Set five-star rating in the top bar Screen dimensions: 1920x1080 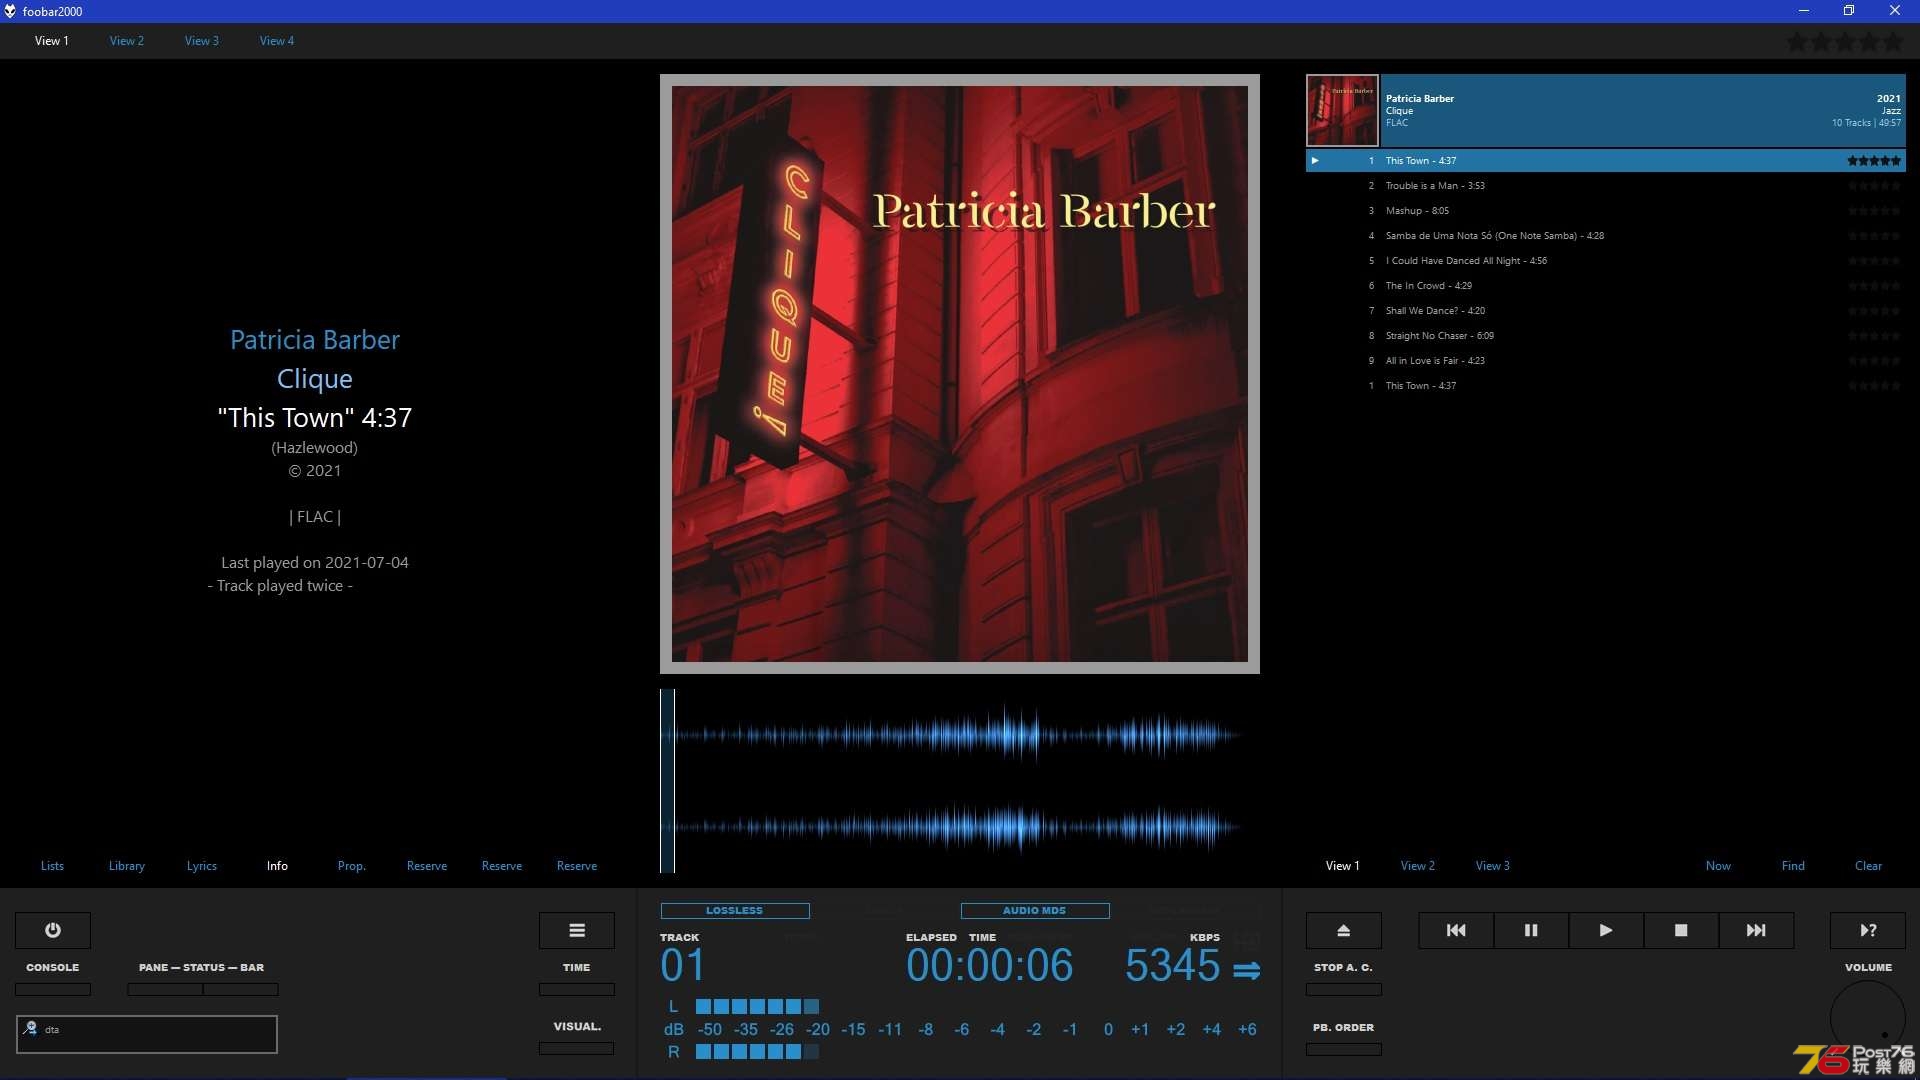pos(1893,42)
